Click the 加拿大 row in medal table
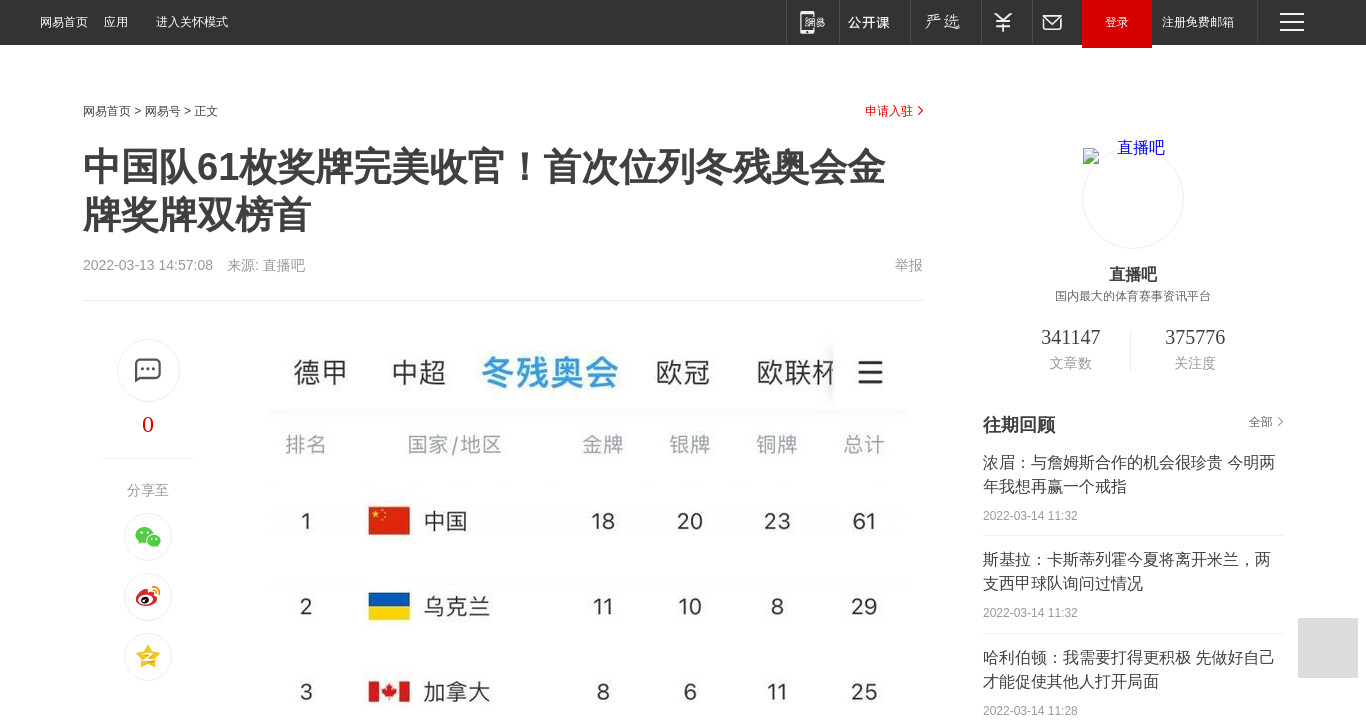The width and height of the screenshot is (1366, 728). (x=589, y=691)
